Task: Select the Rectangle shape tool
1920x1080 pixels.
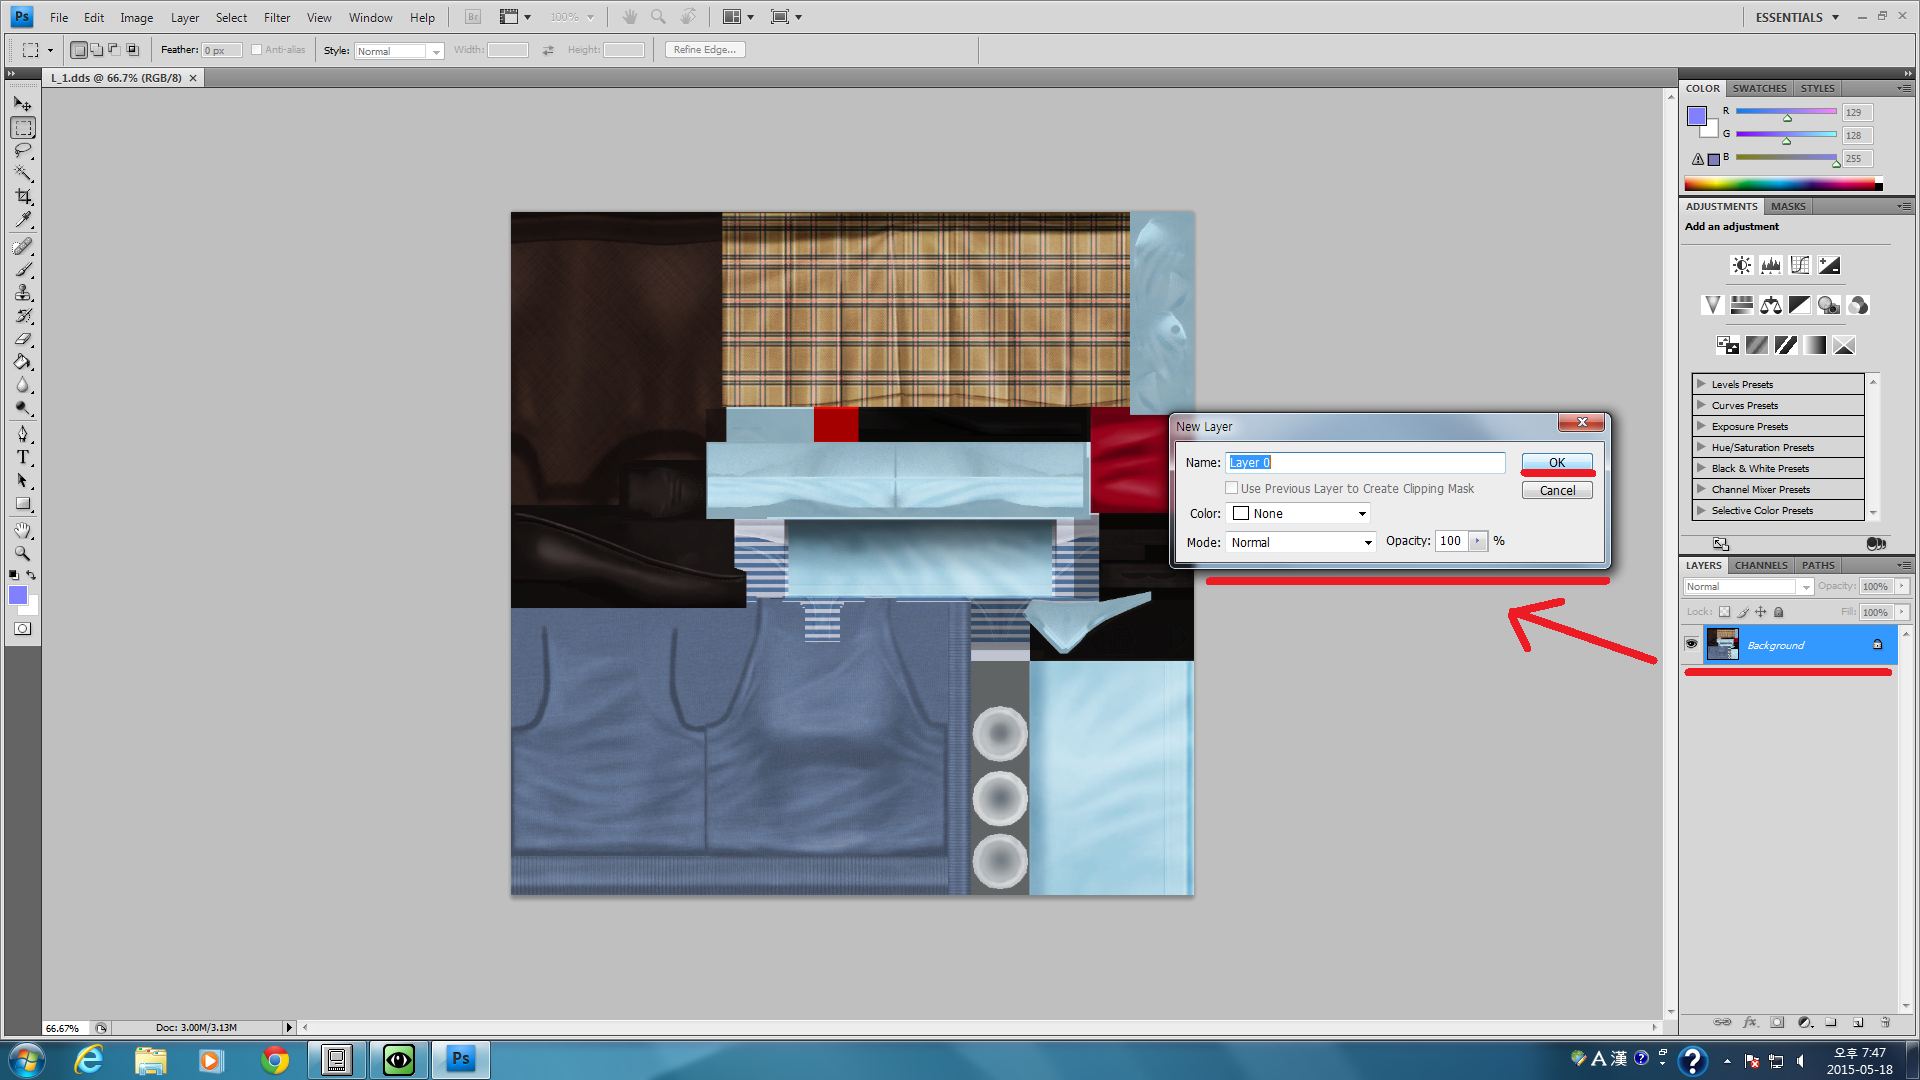Action: [x=23, y=504]
